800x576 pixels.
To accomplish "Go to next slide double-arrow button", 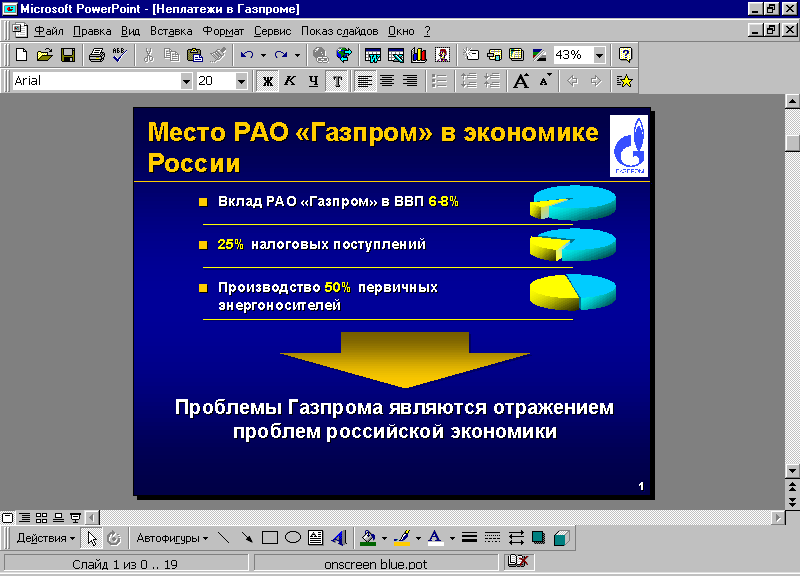I will (x=792, y=502).
